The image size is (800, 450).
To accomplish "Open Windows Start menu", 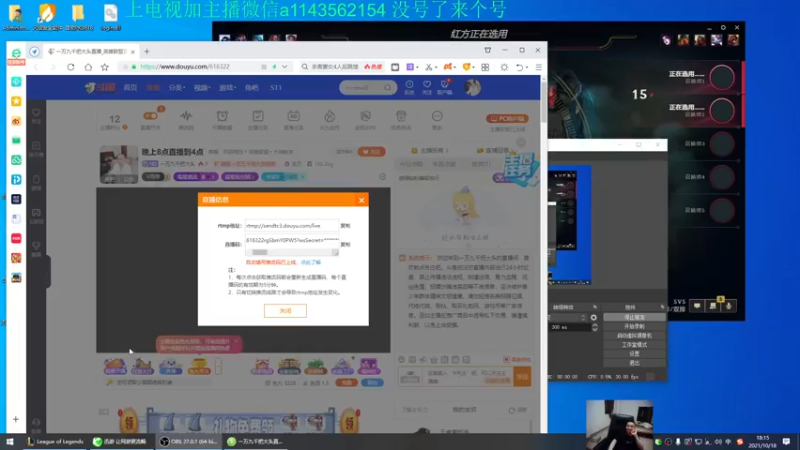I will pyautogui.click(x=10, y=442).
